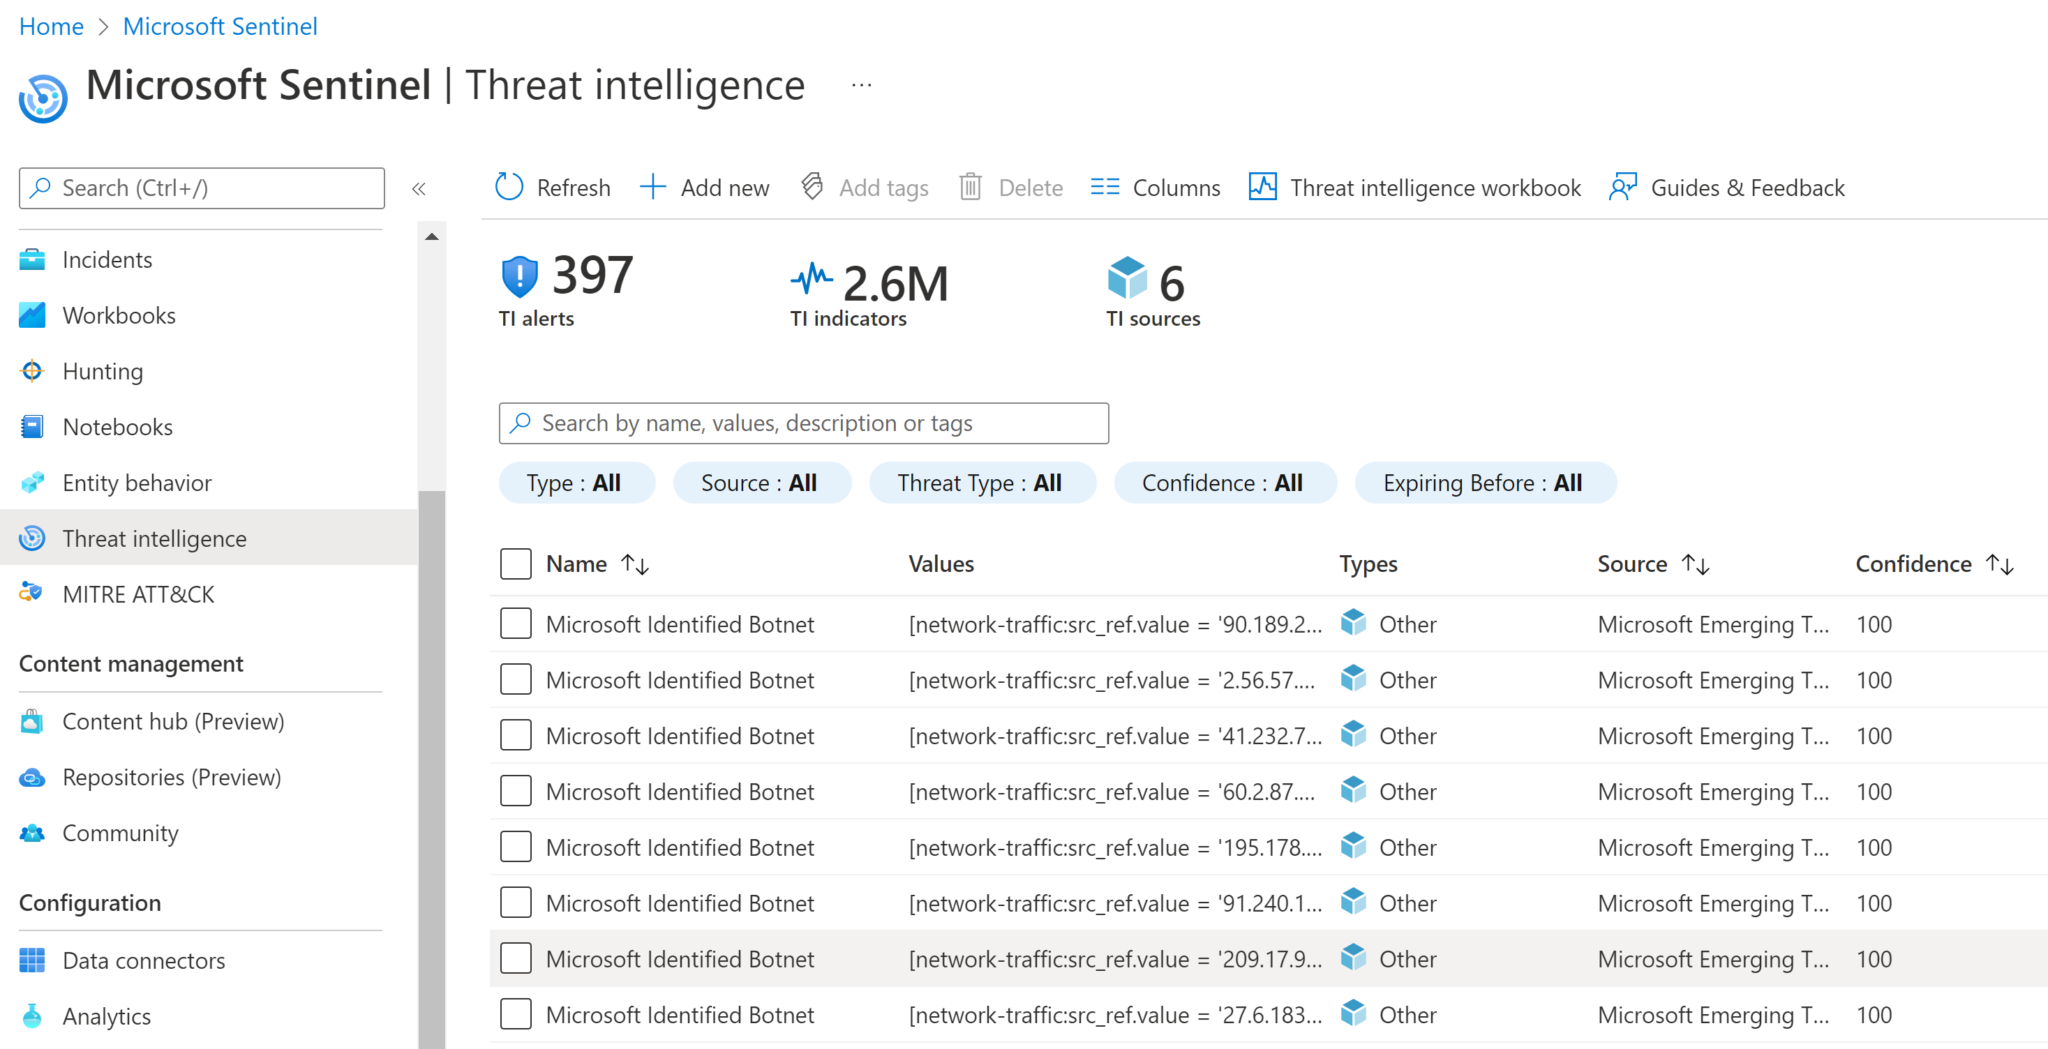Check the first Microsoft Identified Botnet row
The image size is (2048, 1049).
(515, 623)
